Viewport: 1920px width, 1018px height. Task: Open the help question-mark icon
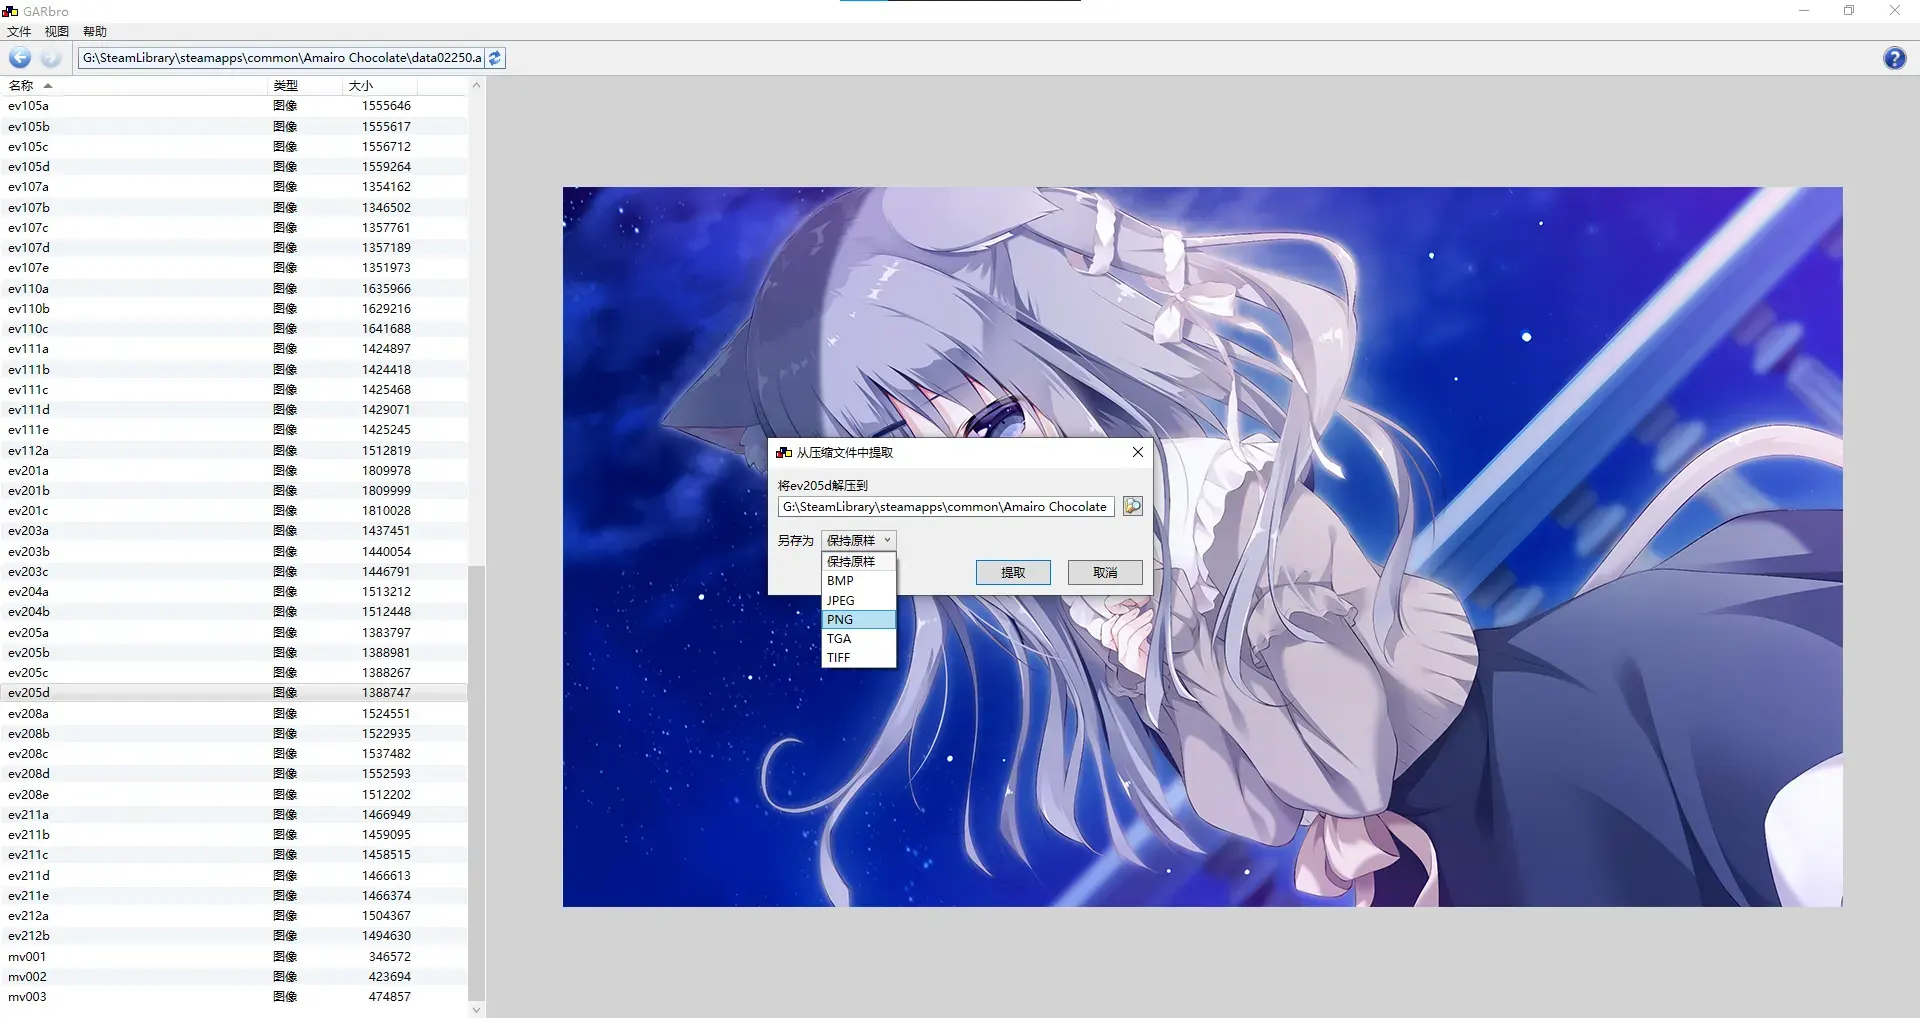tap(1894, 58)
